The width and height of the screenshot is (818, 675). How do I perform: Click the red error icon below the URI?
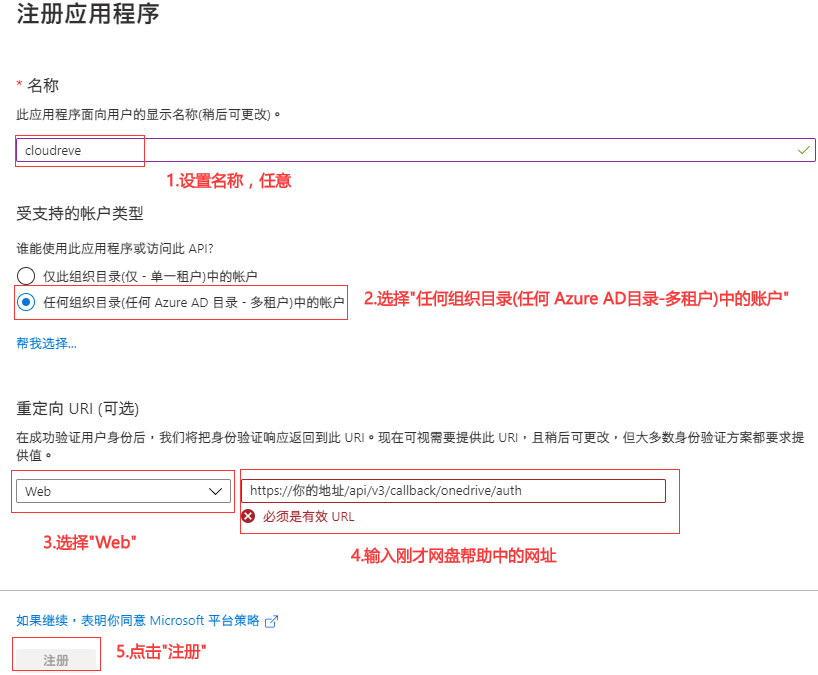tap(248, 517)
